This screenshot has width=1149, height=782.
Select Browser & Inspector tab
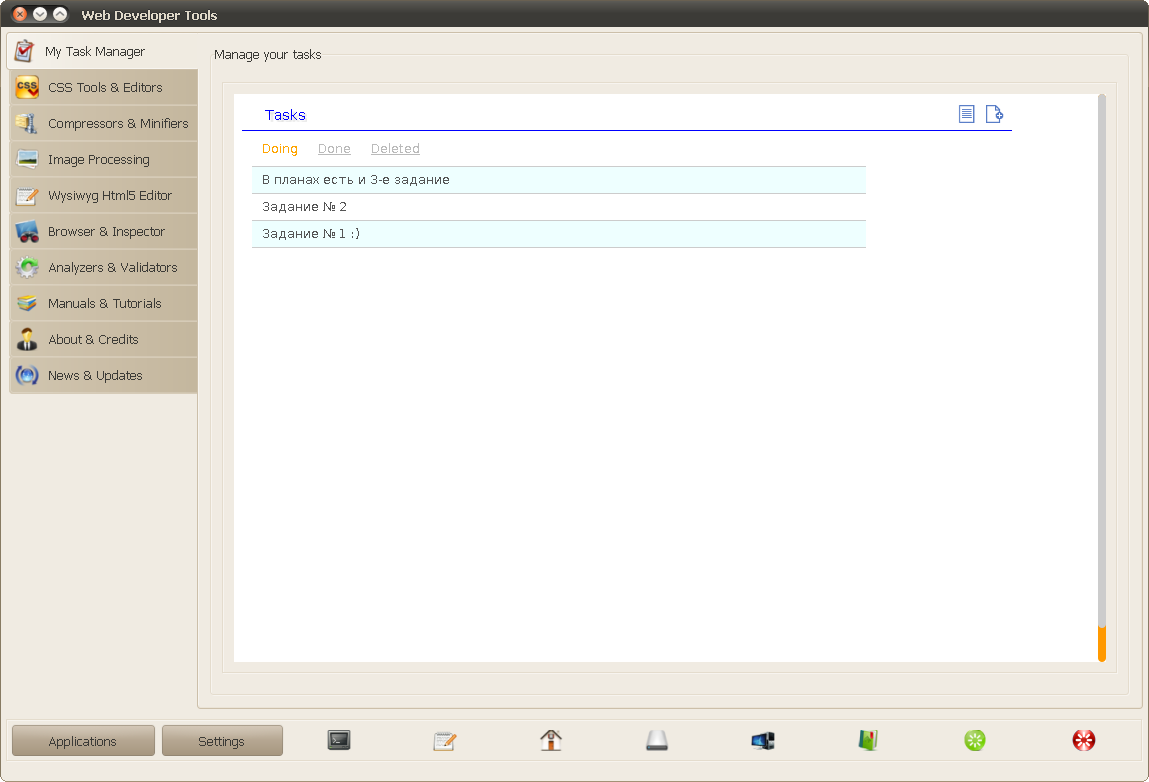(103, 231)
